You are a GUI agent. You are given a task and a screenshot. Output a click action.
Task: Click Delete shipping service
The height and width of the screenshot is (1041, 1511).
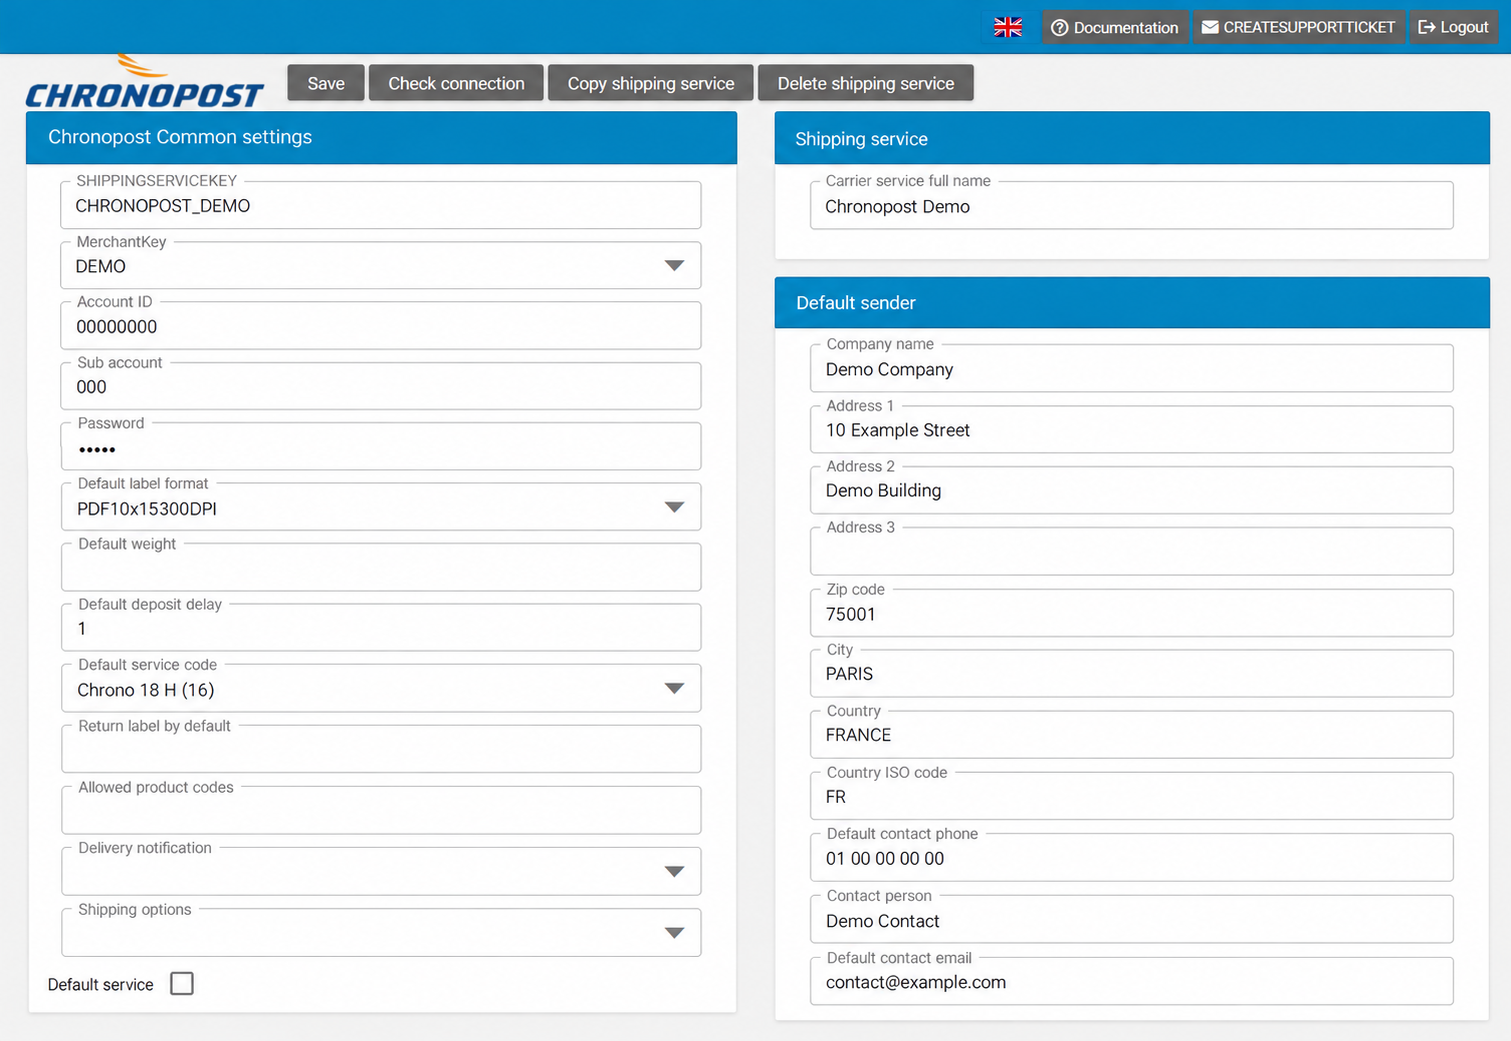[866, 83]
